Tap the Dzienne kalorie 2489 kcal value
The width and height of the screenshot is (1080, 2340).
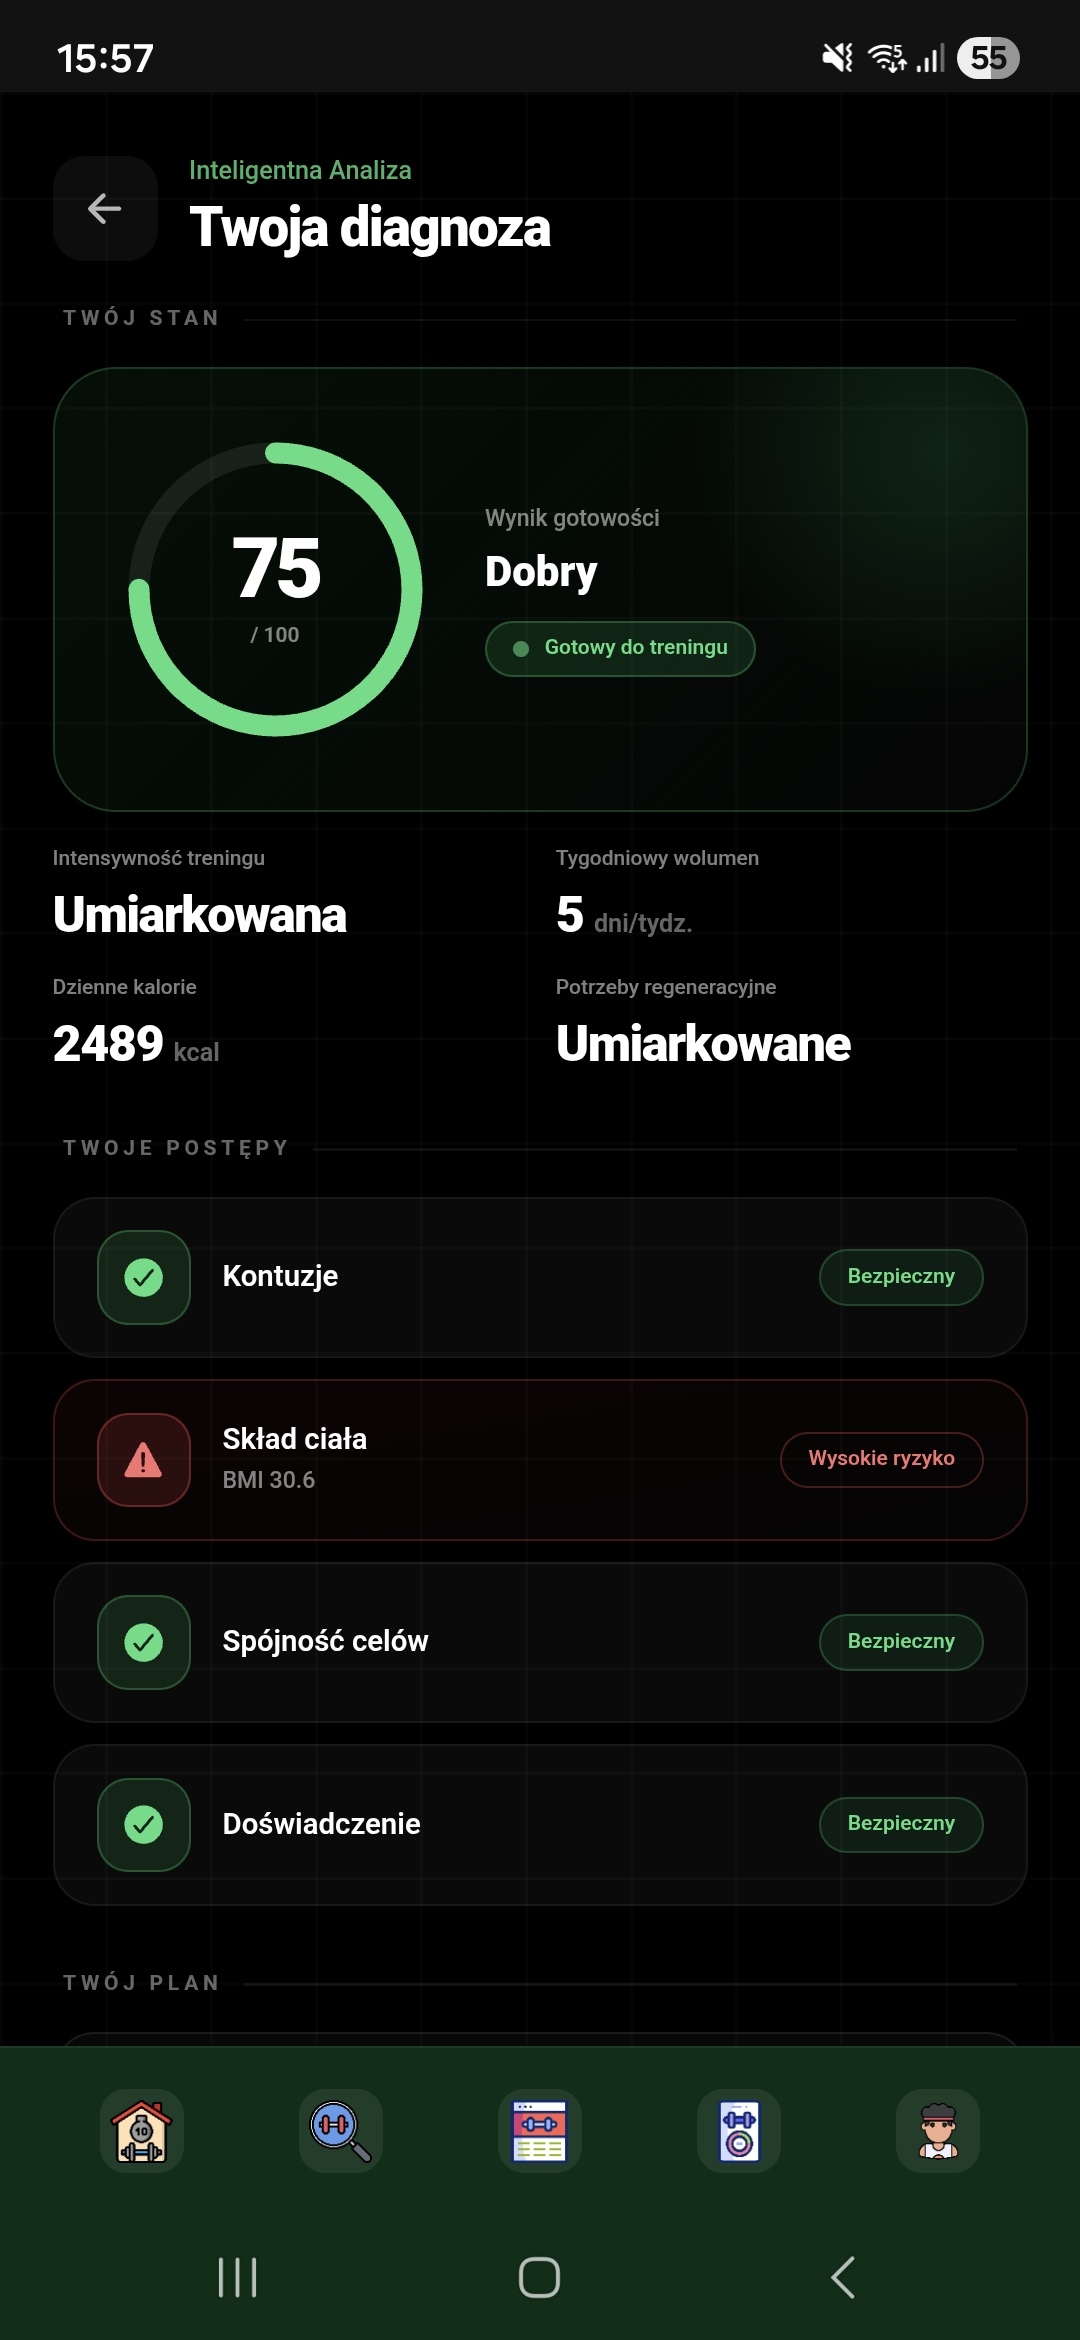(x=136, y=1044)
